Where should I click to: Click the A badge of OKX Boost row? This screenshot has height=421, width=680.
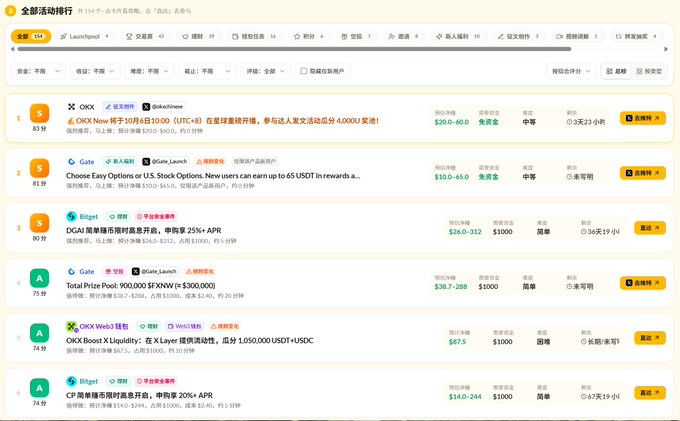(39, 333)
